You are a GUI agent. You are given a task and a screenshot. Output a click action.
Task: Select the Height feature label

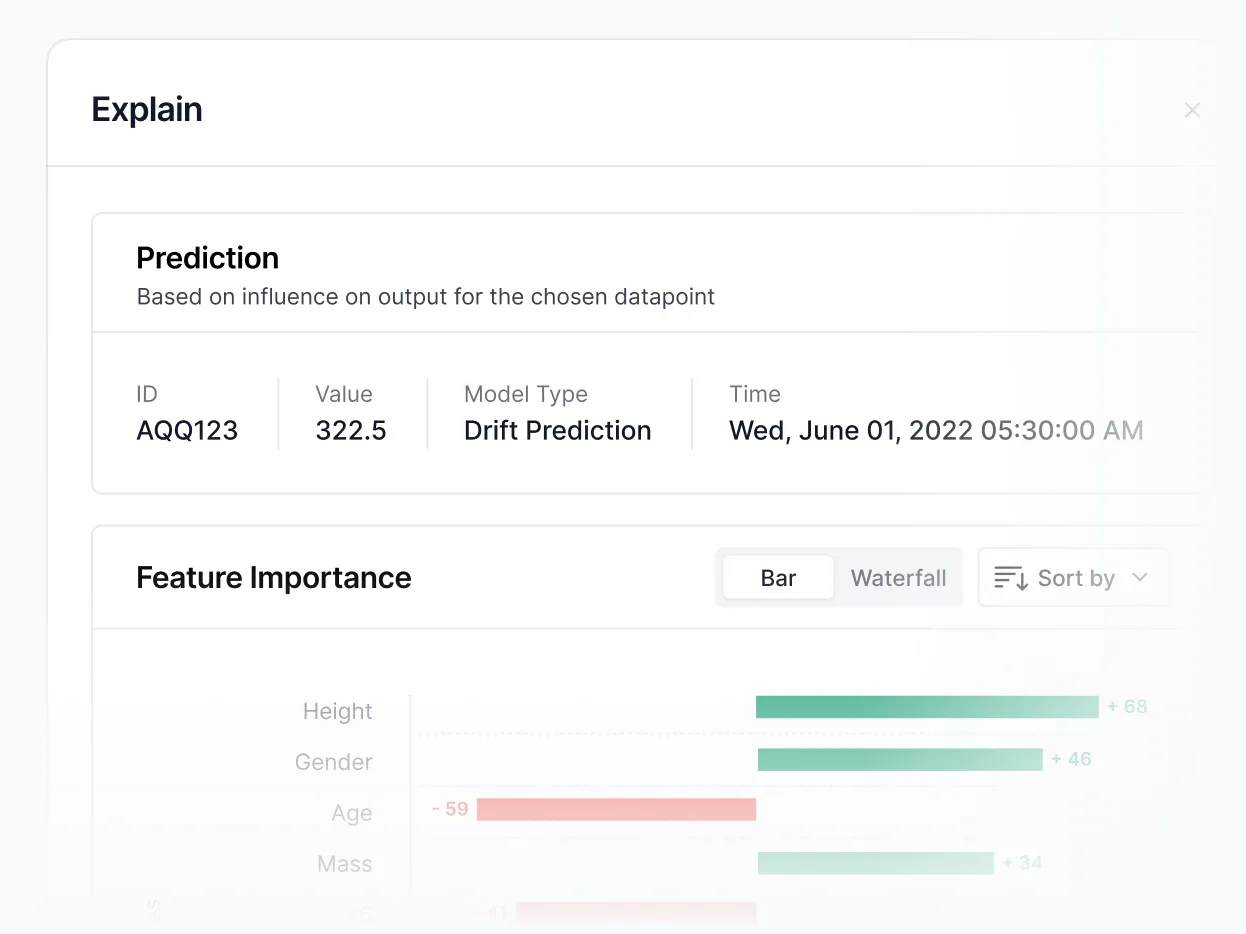[337, 711]
